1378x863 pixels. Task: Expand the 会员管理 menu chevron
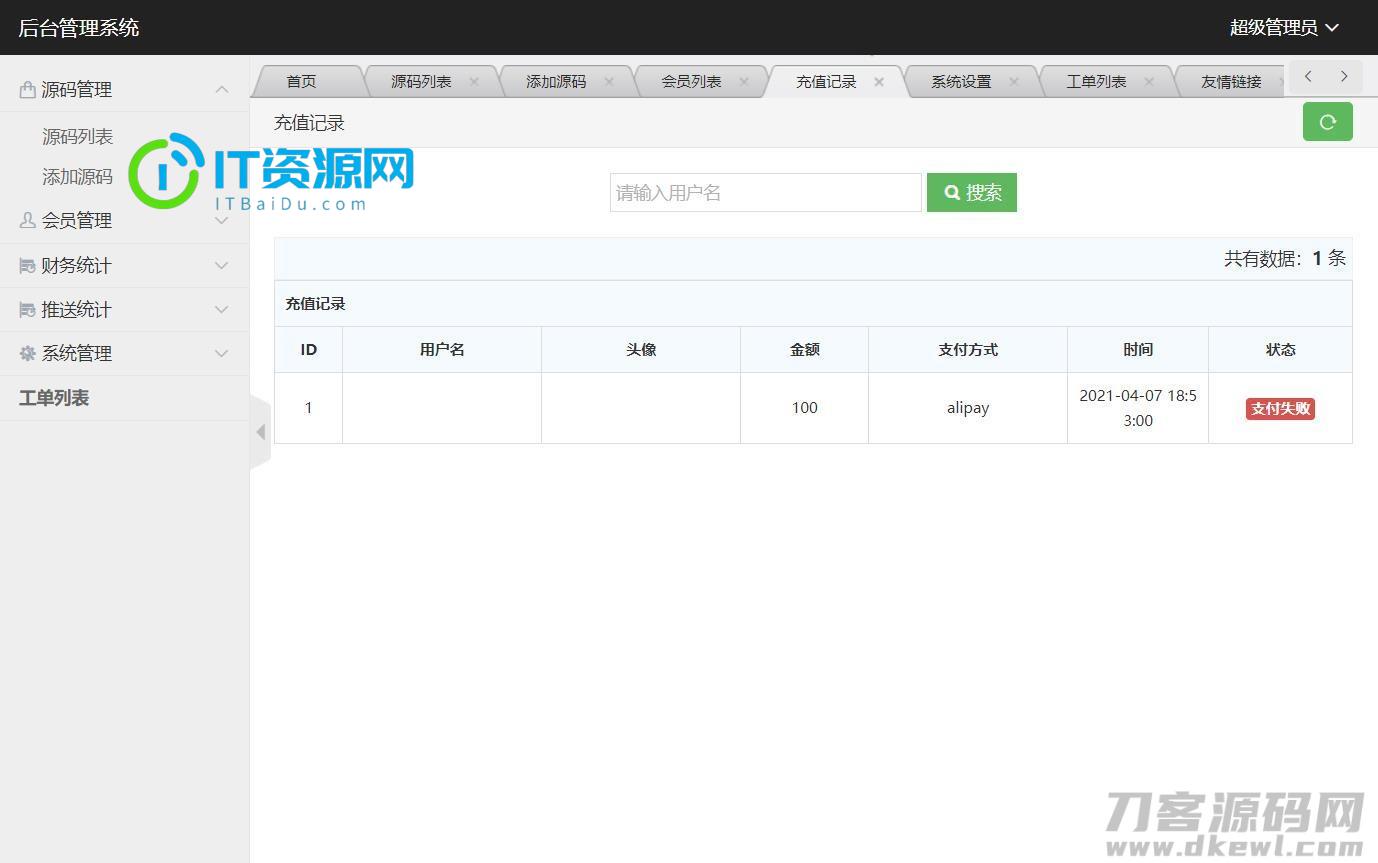(x=222, y=221)
